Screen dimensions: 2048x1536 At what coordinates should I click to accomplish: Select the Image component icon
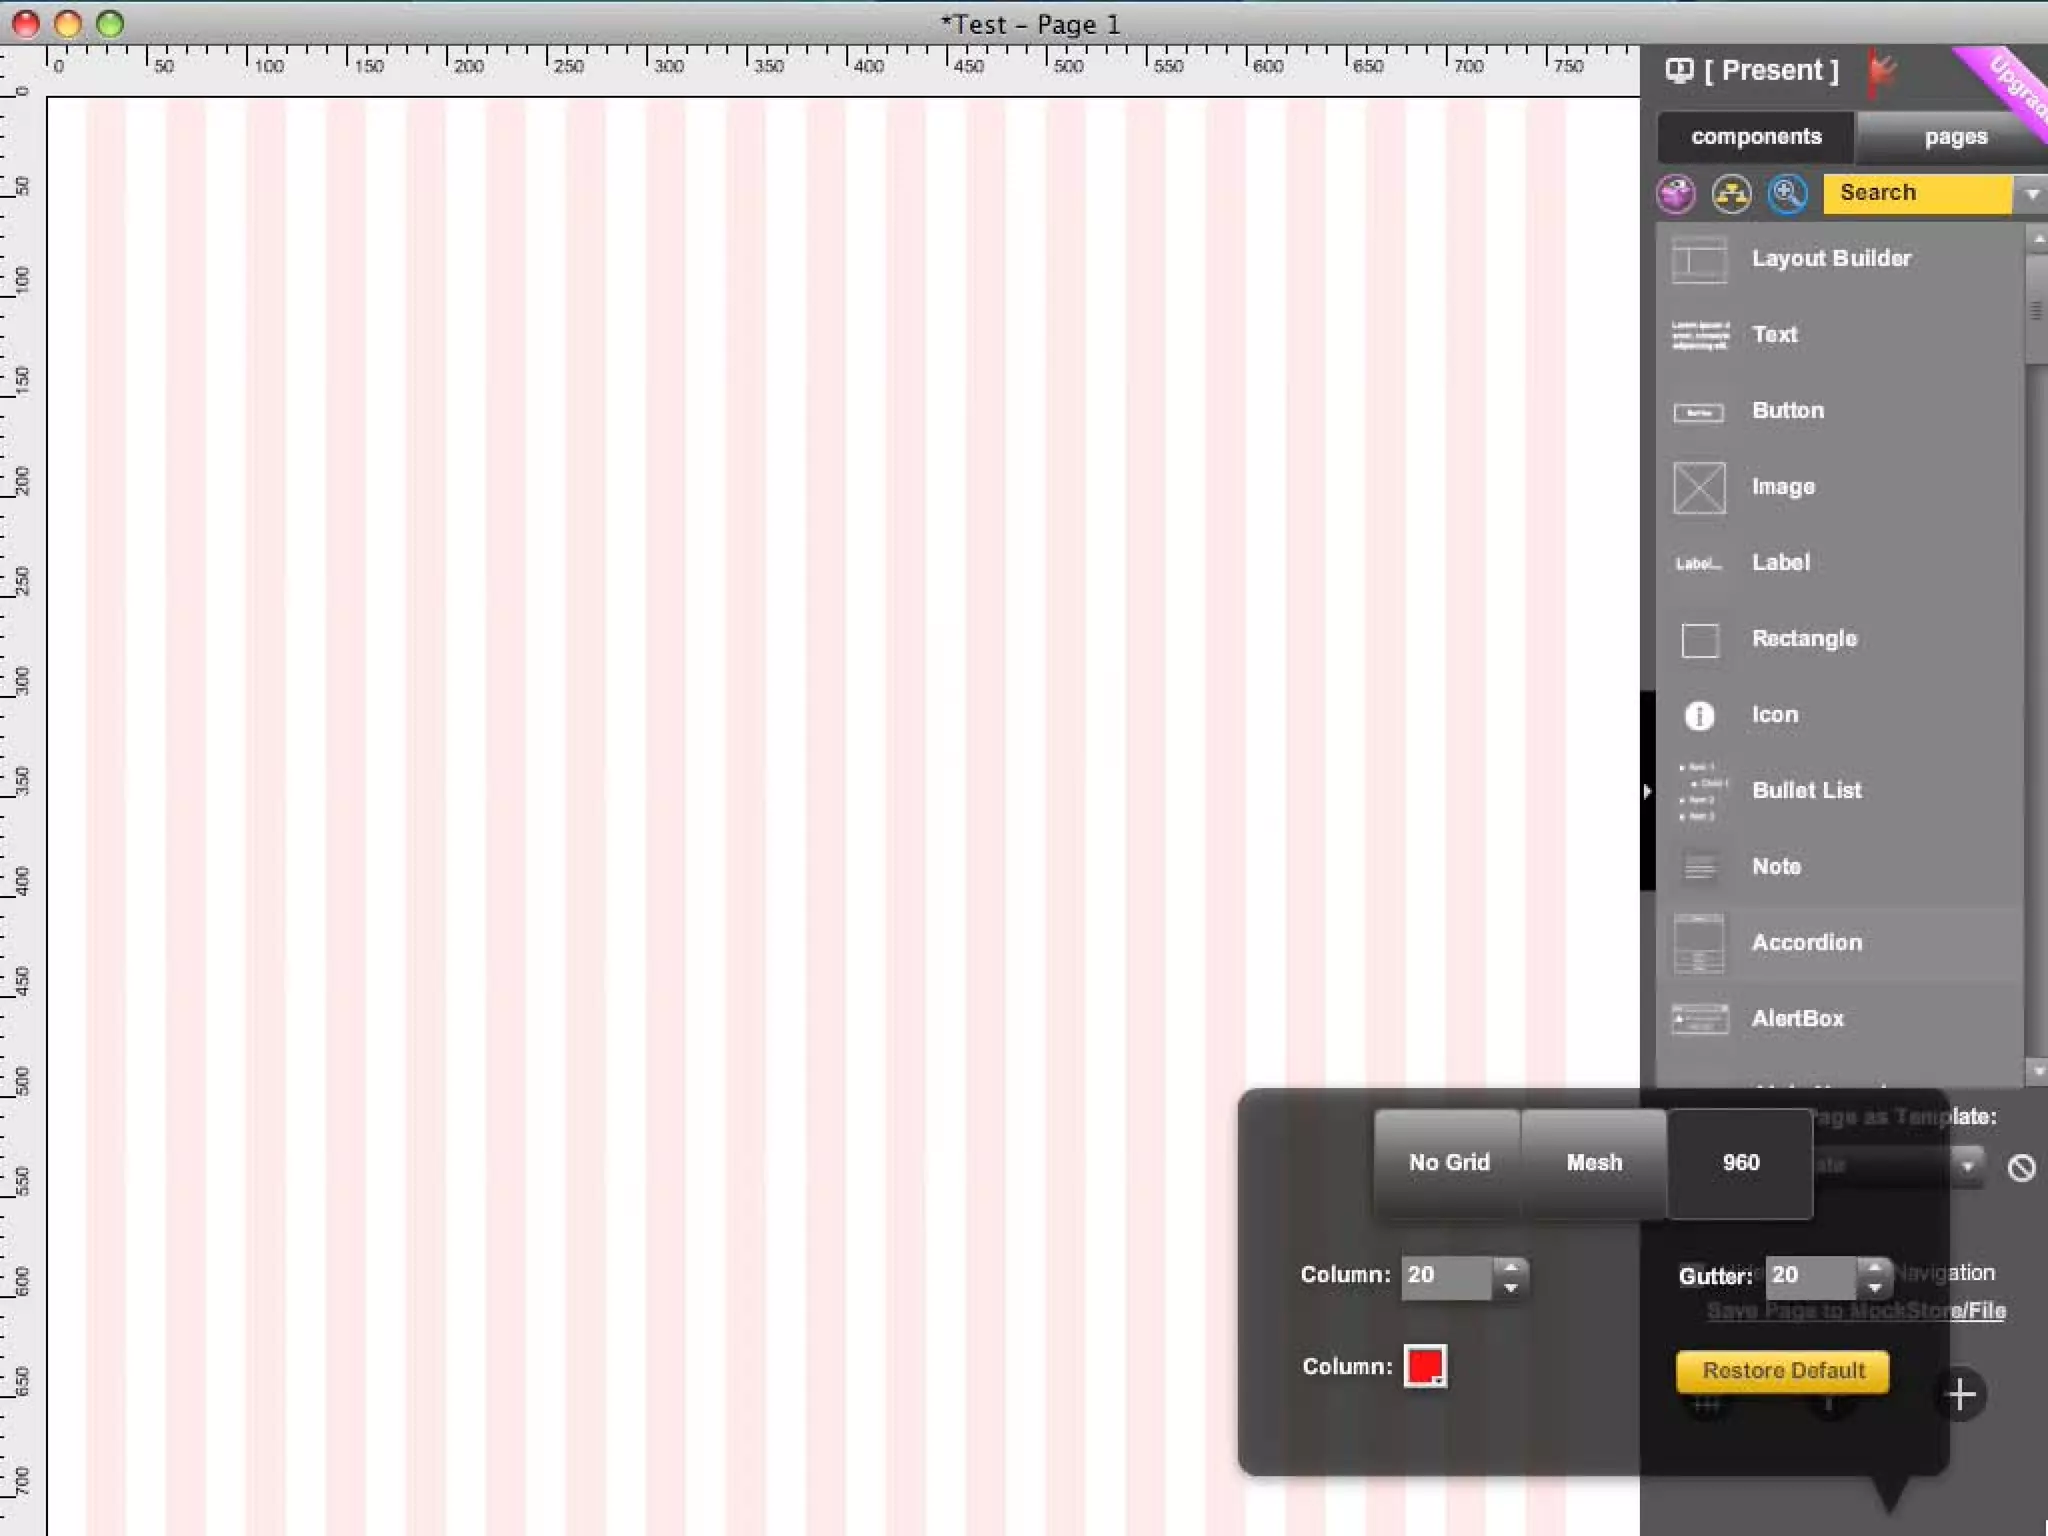point(1699,487)
